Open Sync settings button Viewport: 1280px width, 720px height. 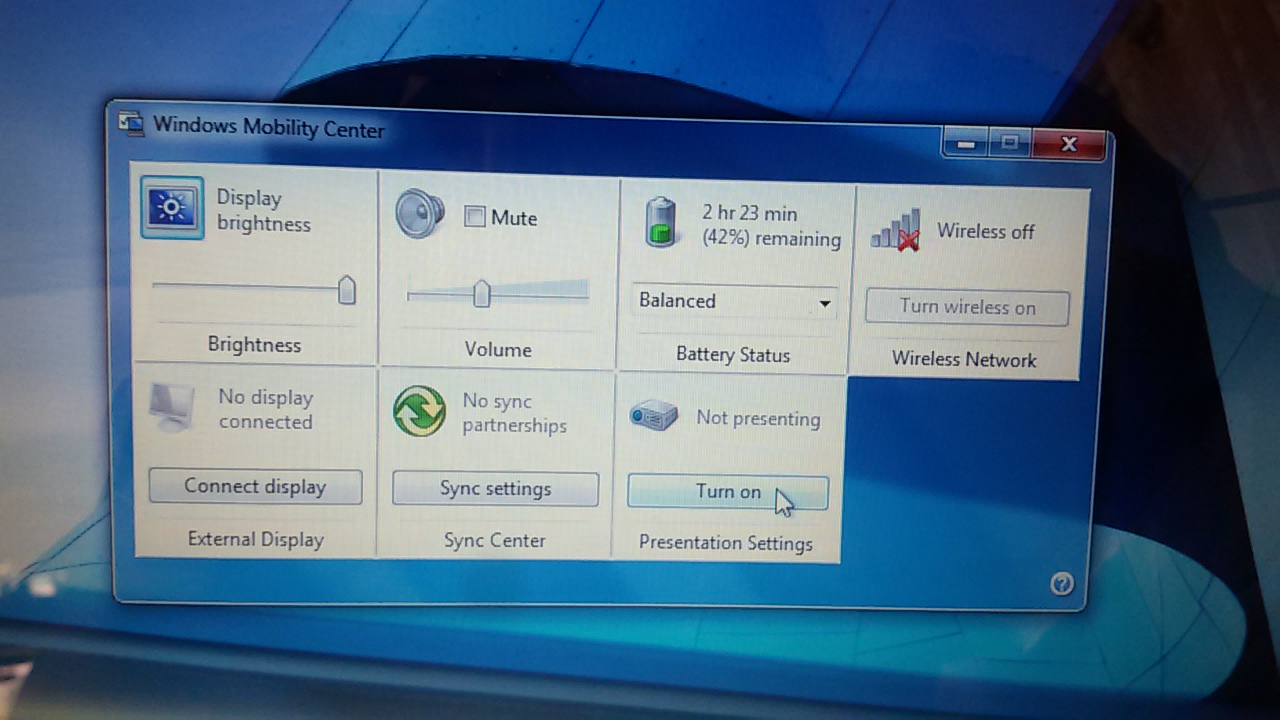495,489
